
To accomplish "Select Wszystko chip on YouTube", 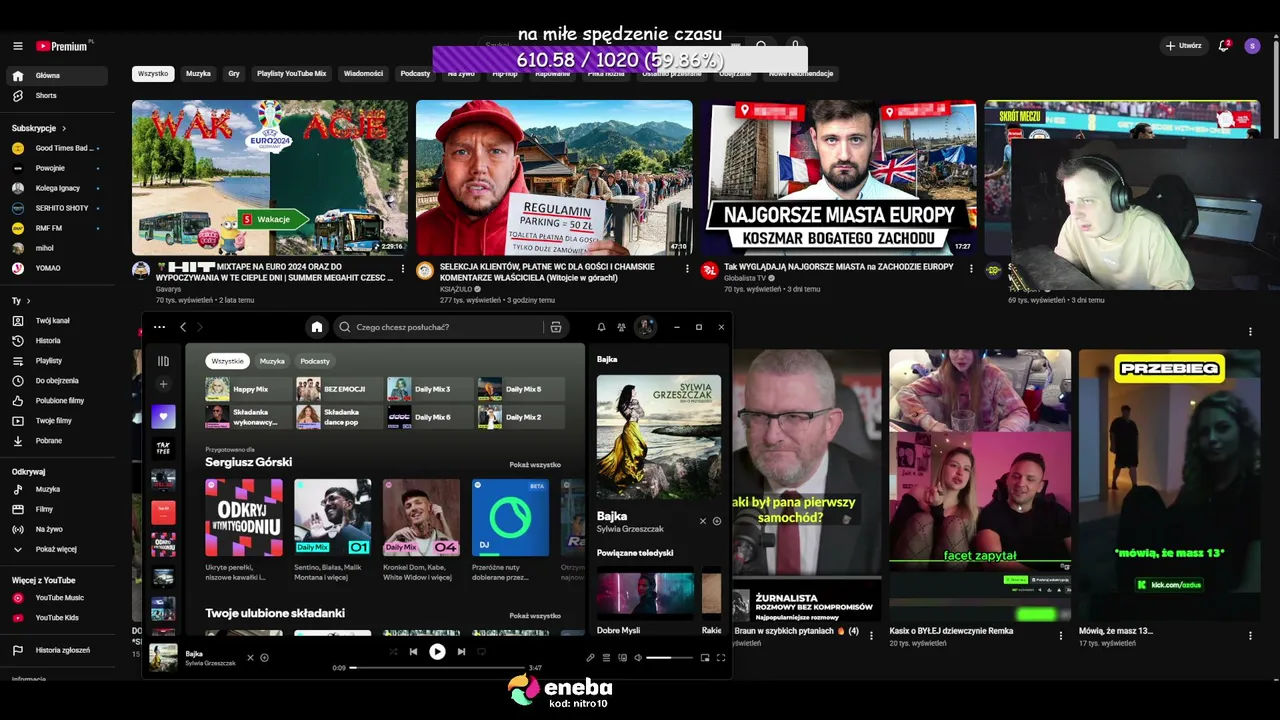I will (153, 74).
